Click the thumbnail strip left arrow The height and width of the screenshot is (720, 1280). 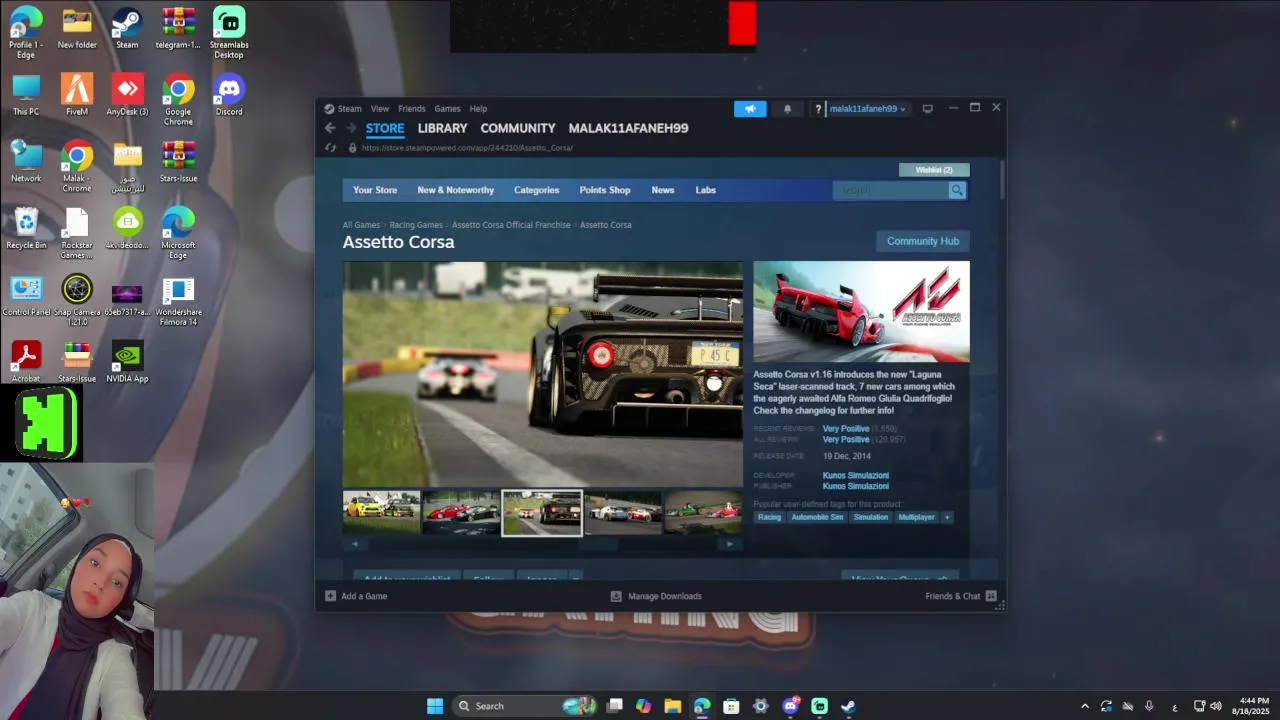point(355,544)
